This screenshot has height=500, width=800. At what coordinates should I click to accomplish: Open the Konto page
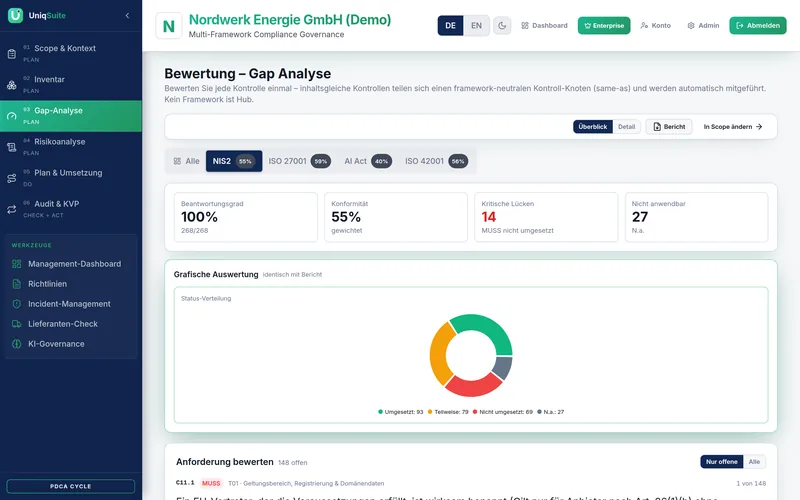[x=656, y=26]
